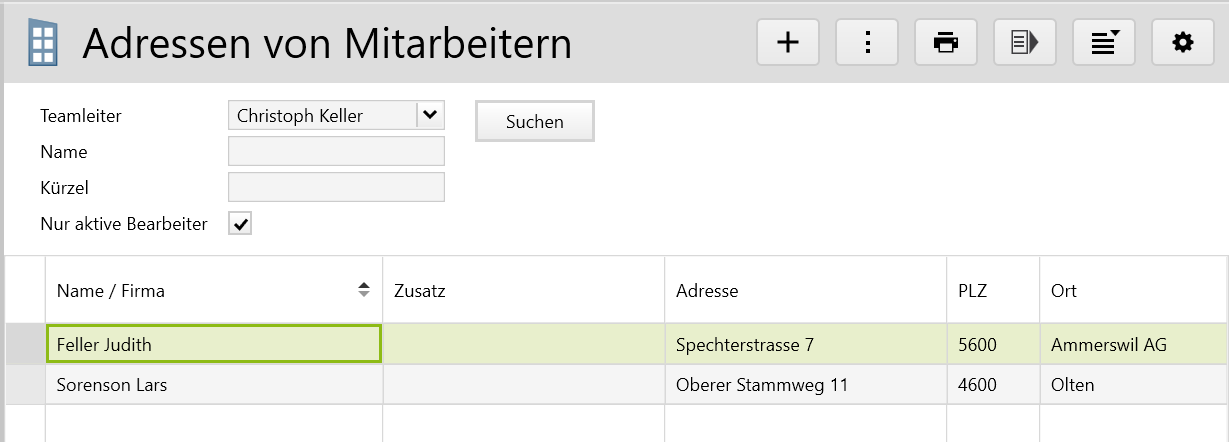Click the plus icon to add address
1230x442 pixels.
tap(788, 42)
